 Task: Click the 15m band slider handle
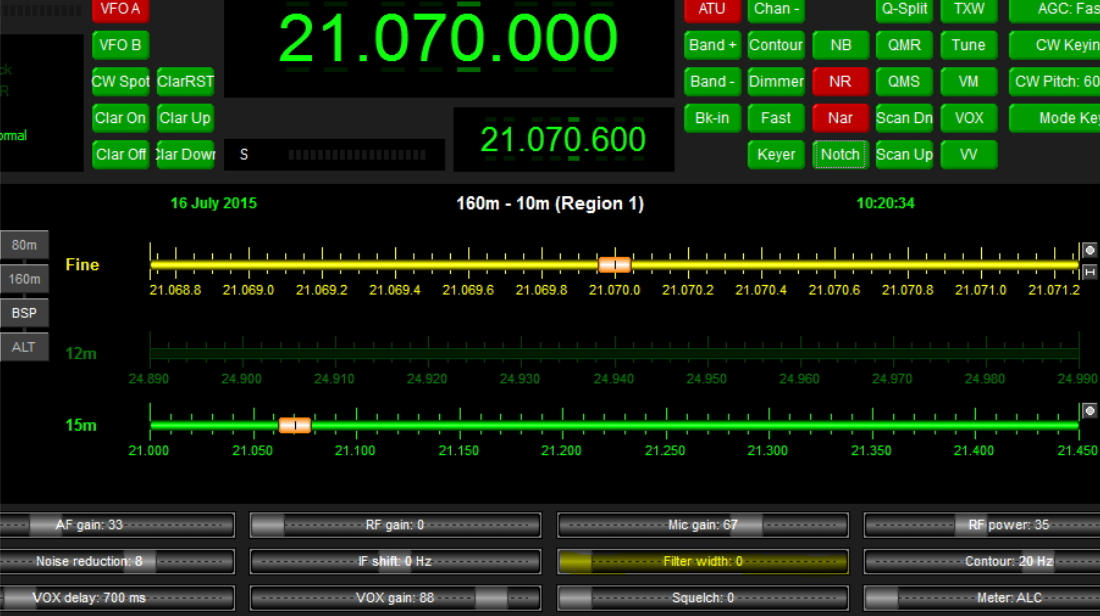[x=295, y=425]
